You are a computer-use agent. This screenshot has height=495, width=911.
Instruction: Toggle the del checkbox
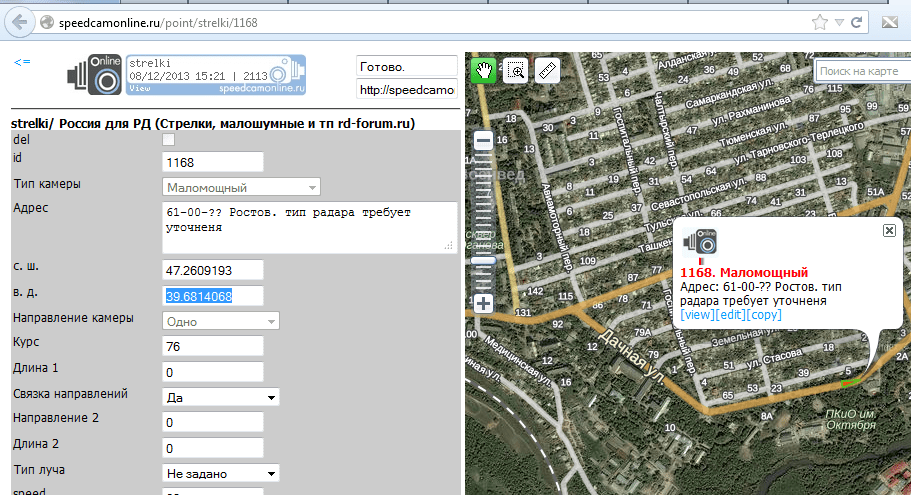pos(168,140)
